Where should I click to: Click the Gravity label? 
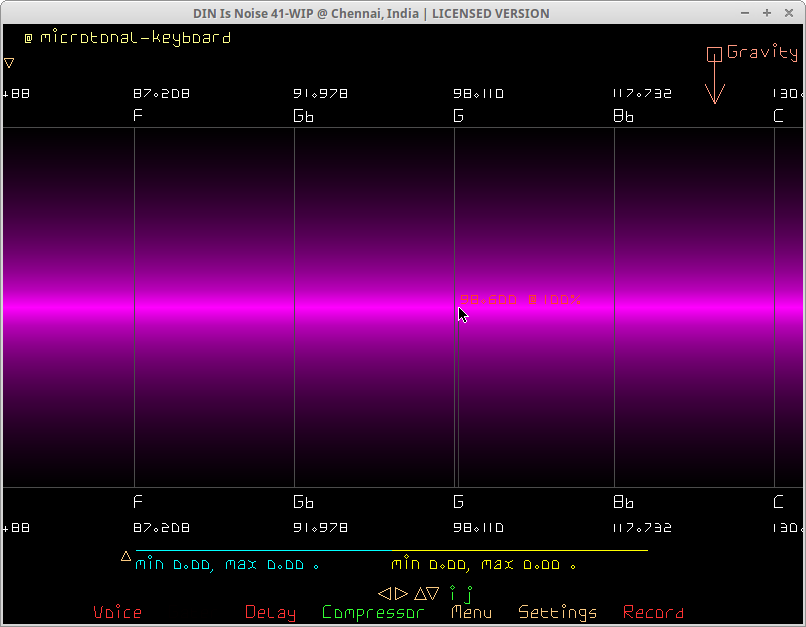(x=762, y=52)
